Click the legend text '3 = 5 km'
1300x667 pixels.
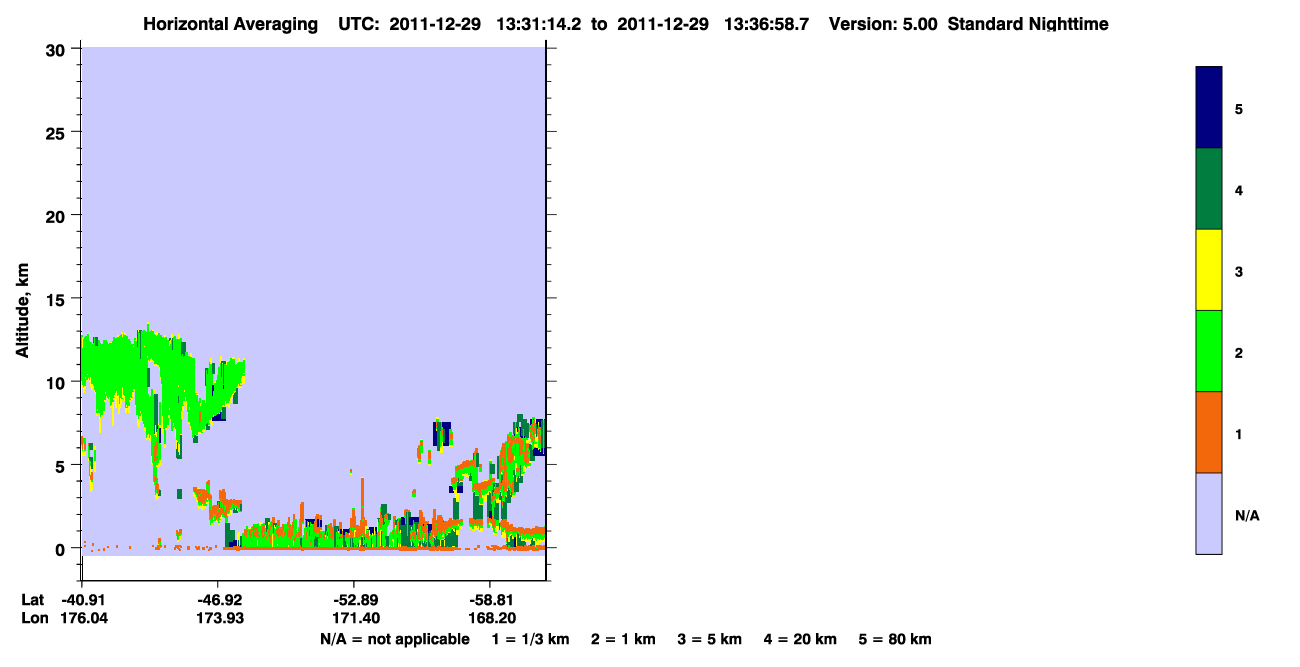click(710, 639)
